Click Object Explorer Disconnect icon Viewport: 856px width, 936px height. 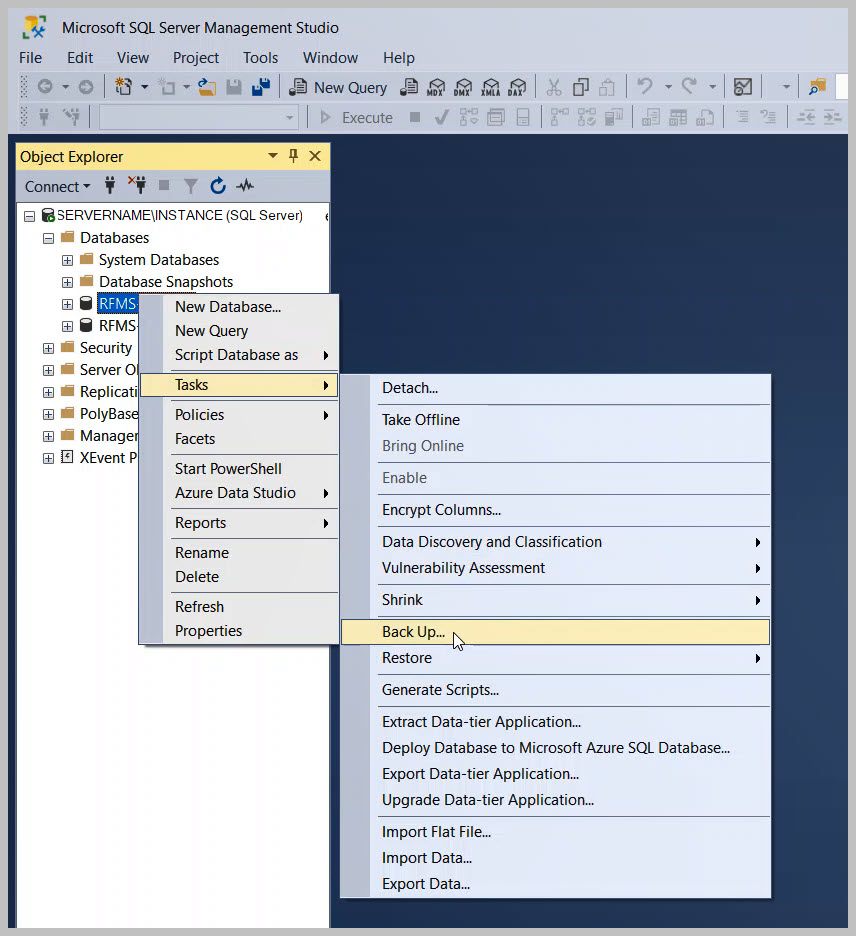[137, 186]
